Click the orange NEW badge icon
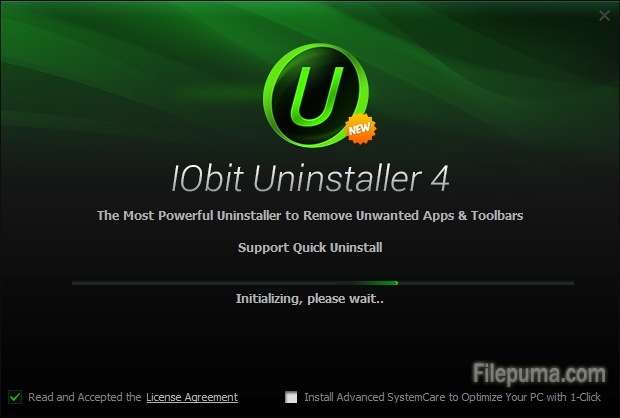This screenshot has height=418, width=620. tap(360, 129)
